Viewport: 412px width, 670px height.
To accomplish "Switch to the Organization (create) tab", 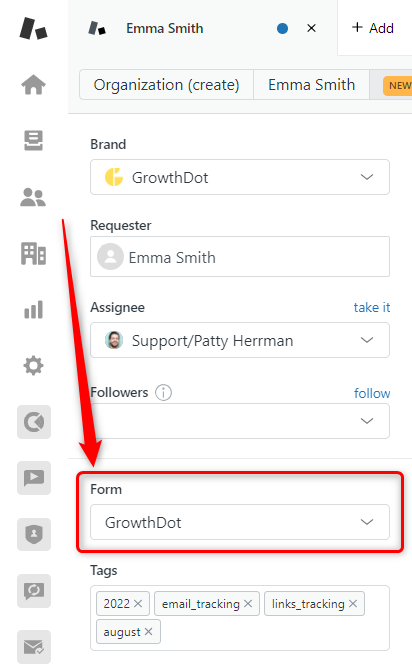I will pyautogui.click(x=166, y=85).
